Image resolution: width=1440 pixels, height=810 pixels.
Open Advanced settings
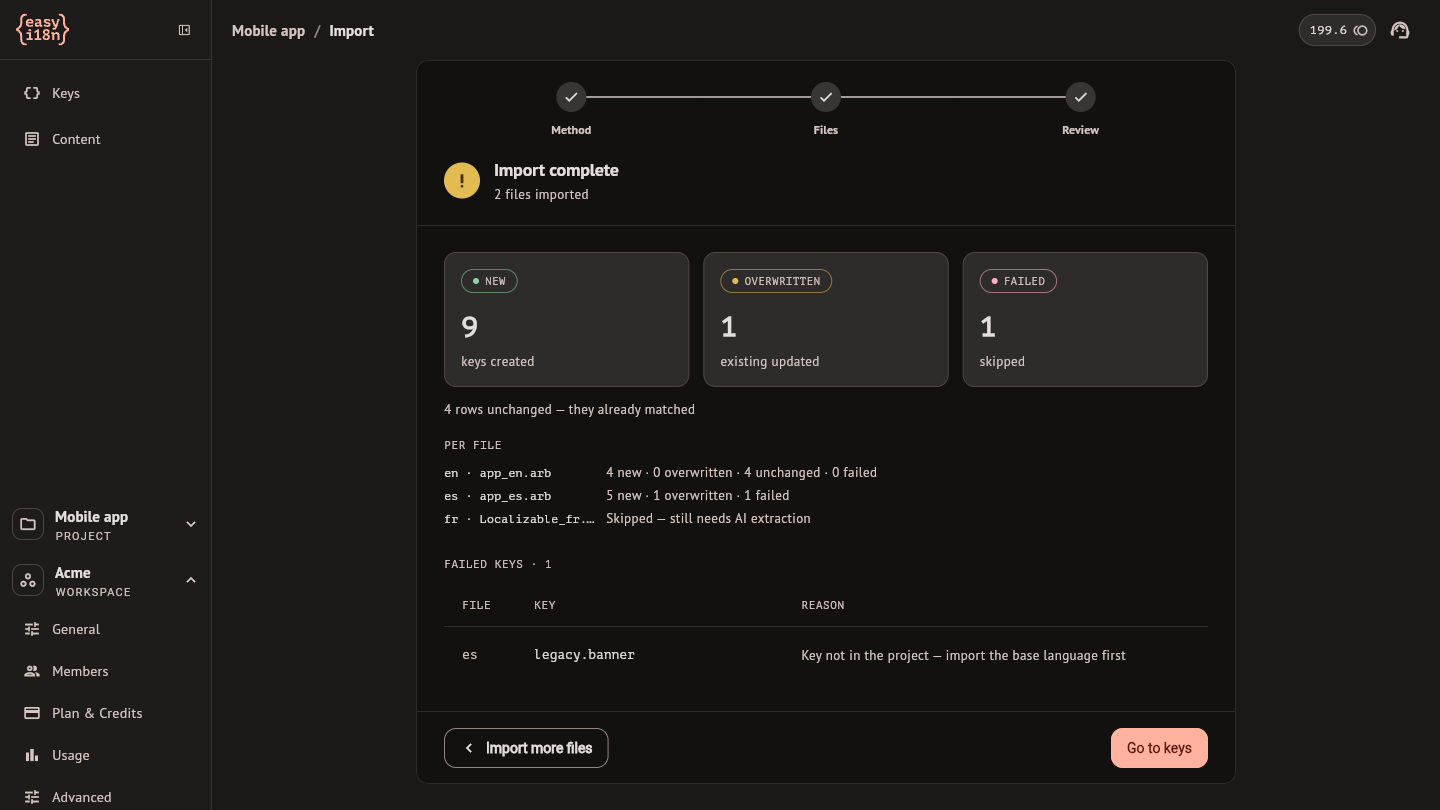pyautogui.click(x=105, y=797)
